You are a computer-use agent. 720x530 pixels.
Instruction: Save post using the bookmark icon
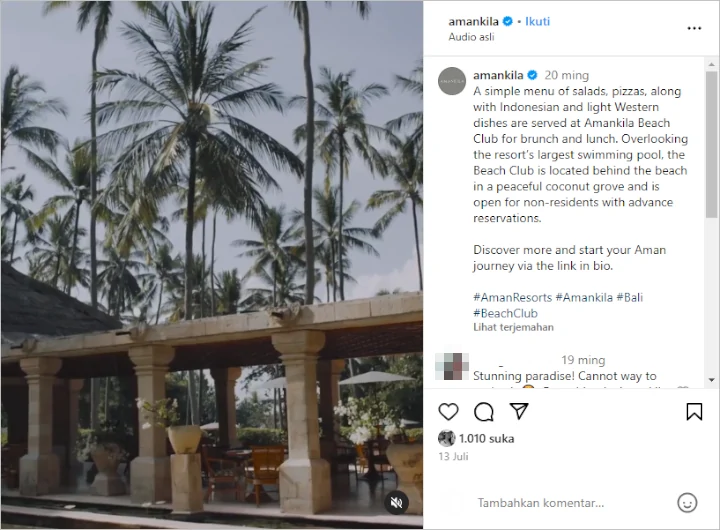click(694, 411)
